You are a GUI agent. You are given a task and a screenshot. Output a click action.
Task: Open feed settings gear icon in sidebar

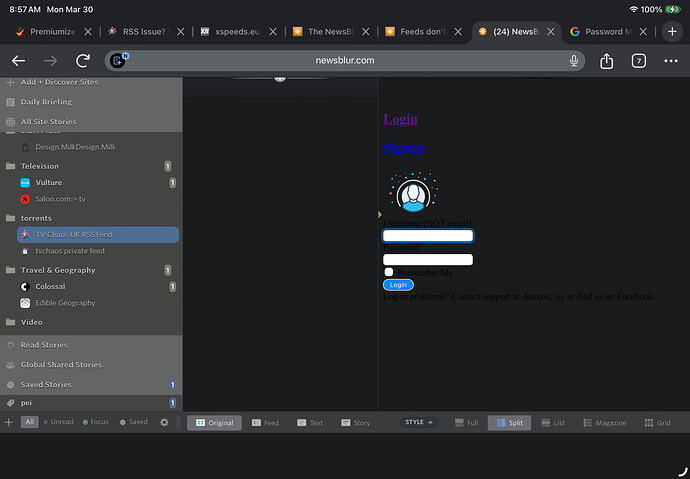click(x=165, y=423)
